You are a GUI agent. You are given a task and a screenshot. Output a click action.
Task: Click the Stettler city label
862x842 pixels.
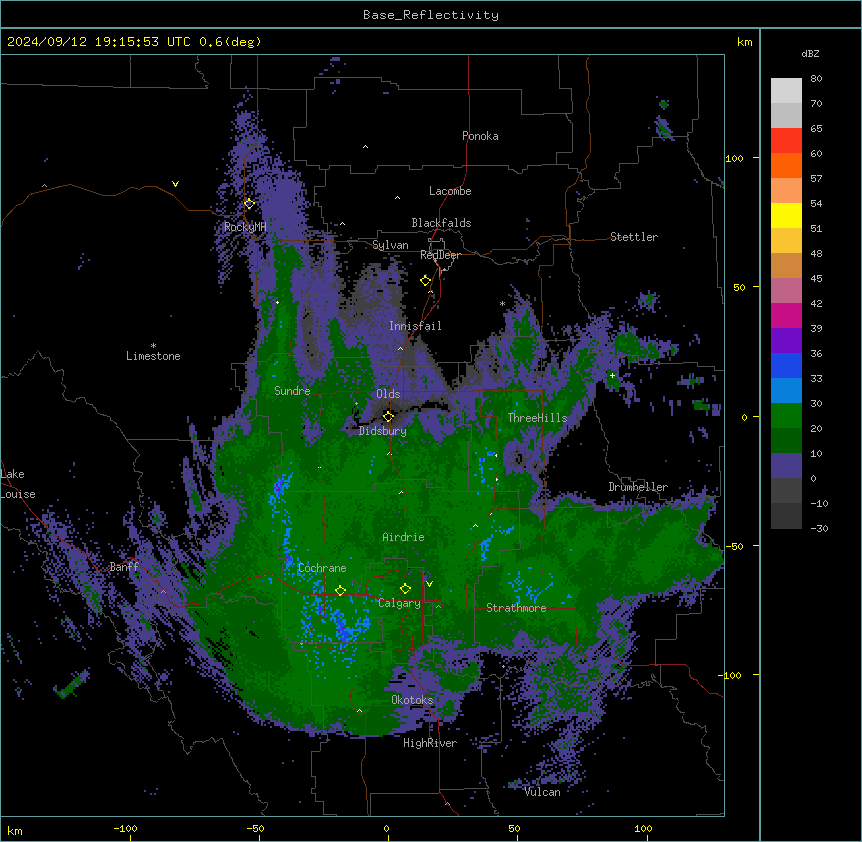pyautogui.click(x=634, y=237)
